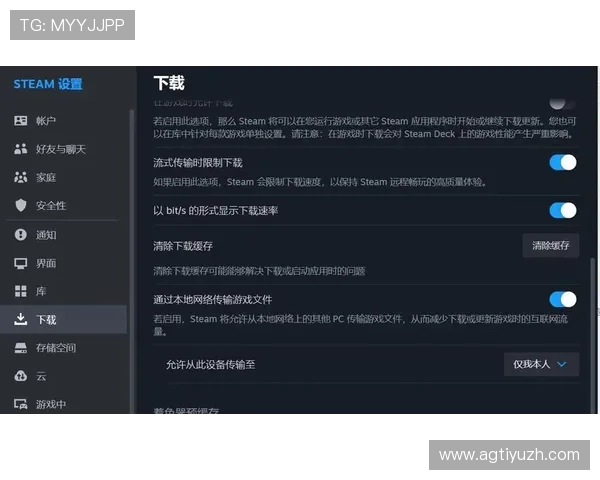The height and width of the screenshot is (480, 600).
Task: Click the 游戏中 in-game overlay icon
Action: (x=21, y=404)
